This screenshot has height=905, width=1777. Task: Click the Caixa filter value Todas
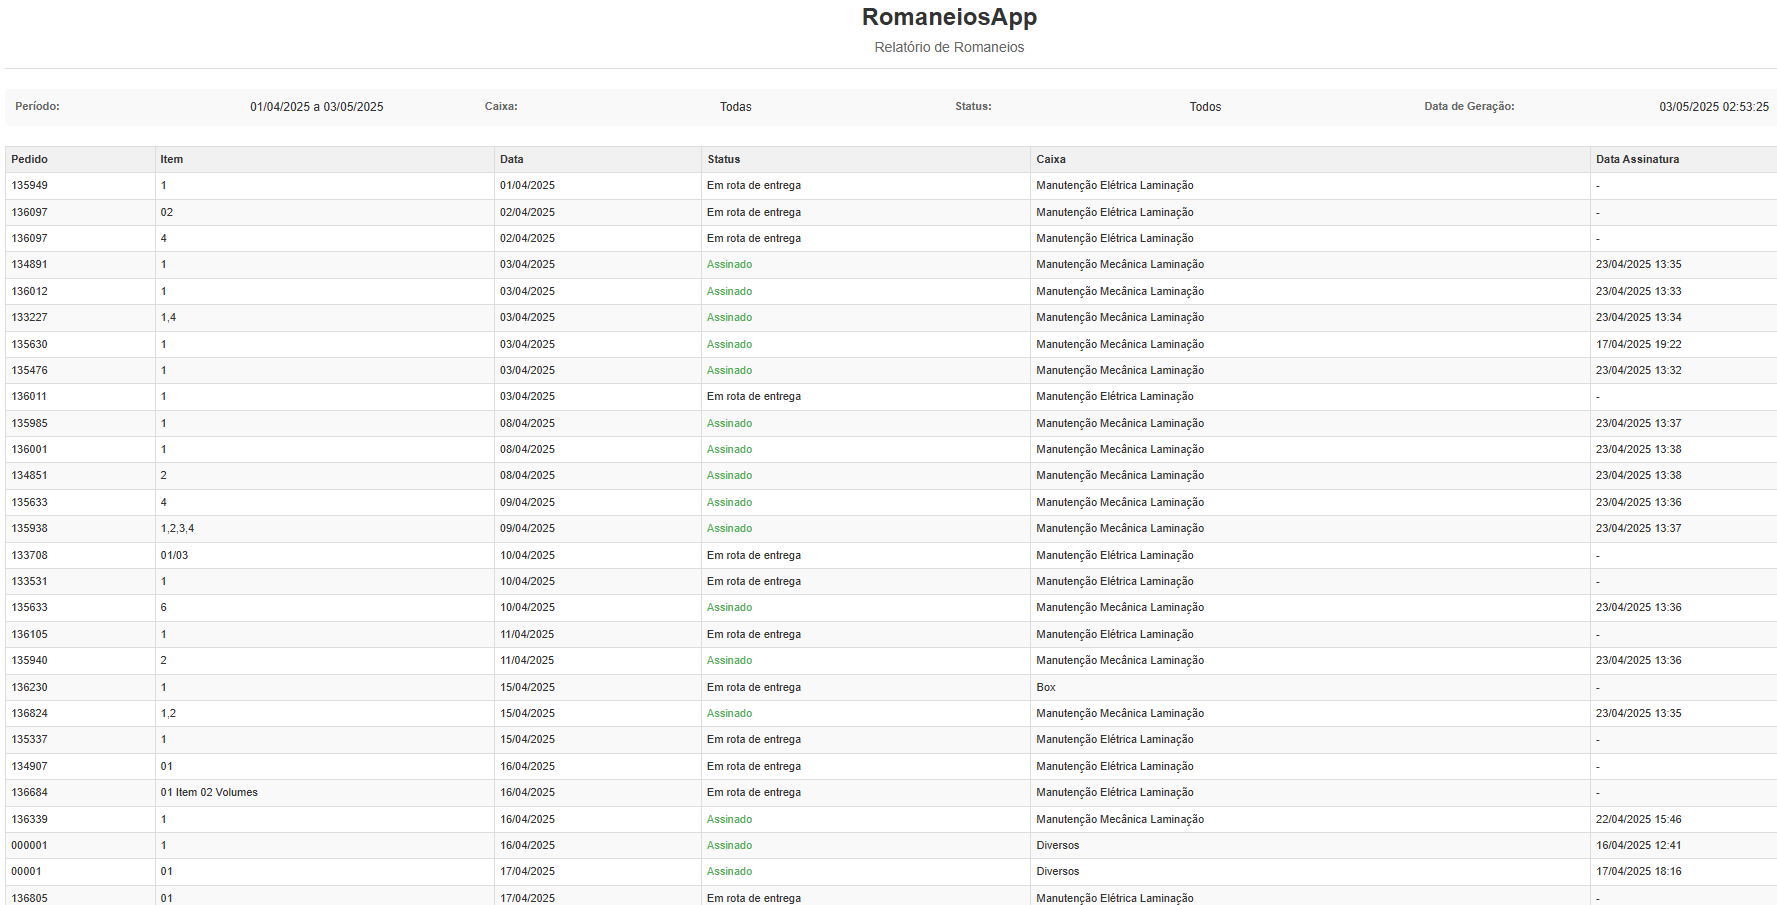(x=735, y=107)
